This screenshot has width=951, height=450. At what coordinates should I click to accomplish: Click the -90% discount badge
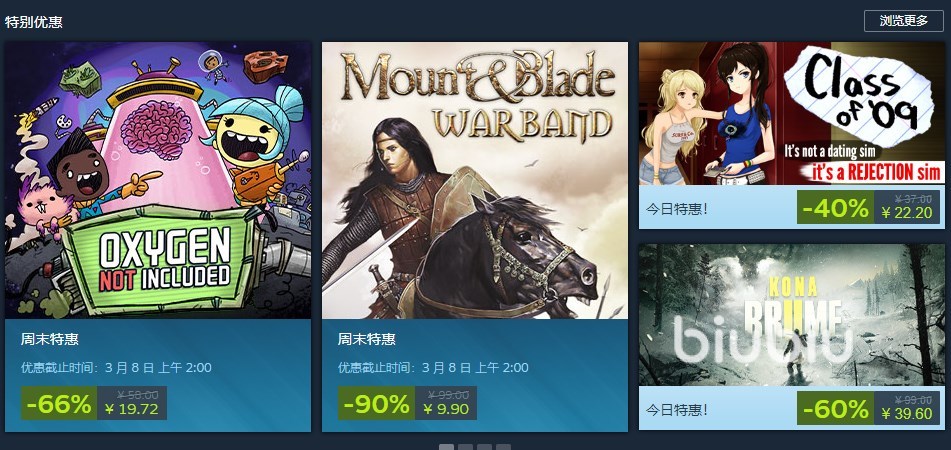[377, 403]
